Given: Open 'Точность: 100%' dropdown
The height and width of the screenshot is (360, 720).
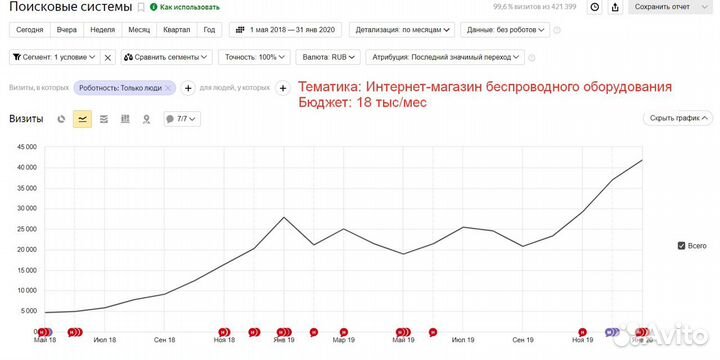Looking at the screenshot, I should point(254,57).
